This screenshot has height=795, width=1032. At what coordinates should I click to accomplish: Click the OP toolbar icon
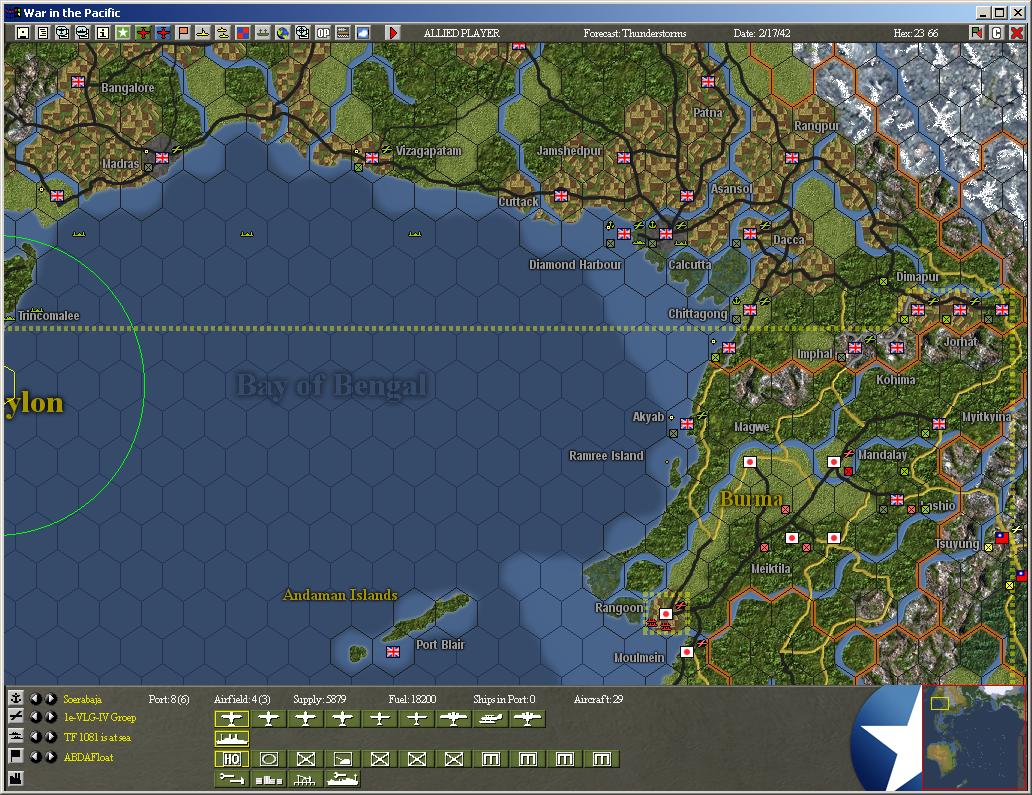pos(322,32)
